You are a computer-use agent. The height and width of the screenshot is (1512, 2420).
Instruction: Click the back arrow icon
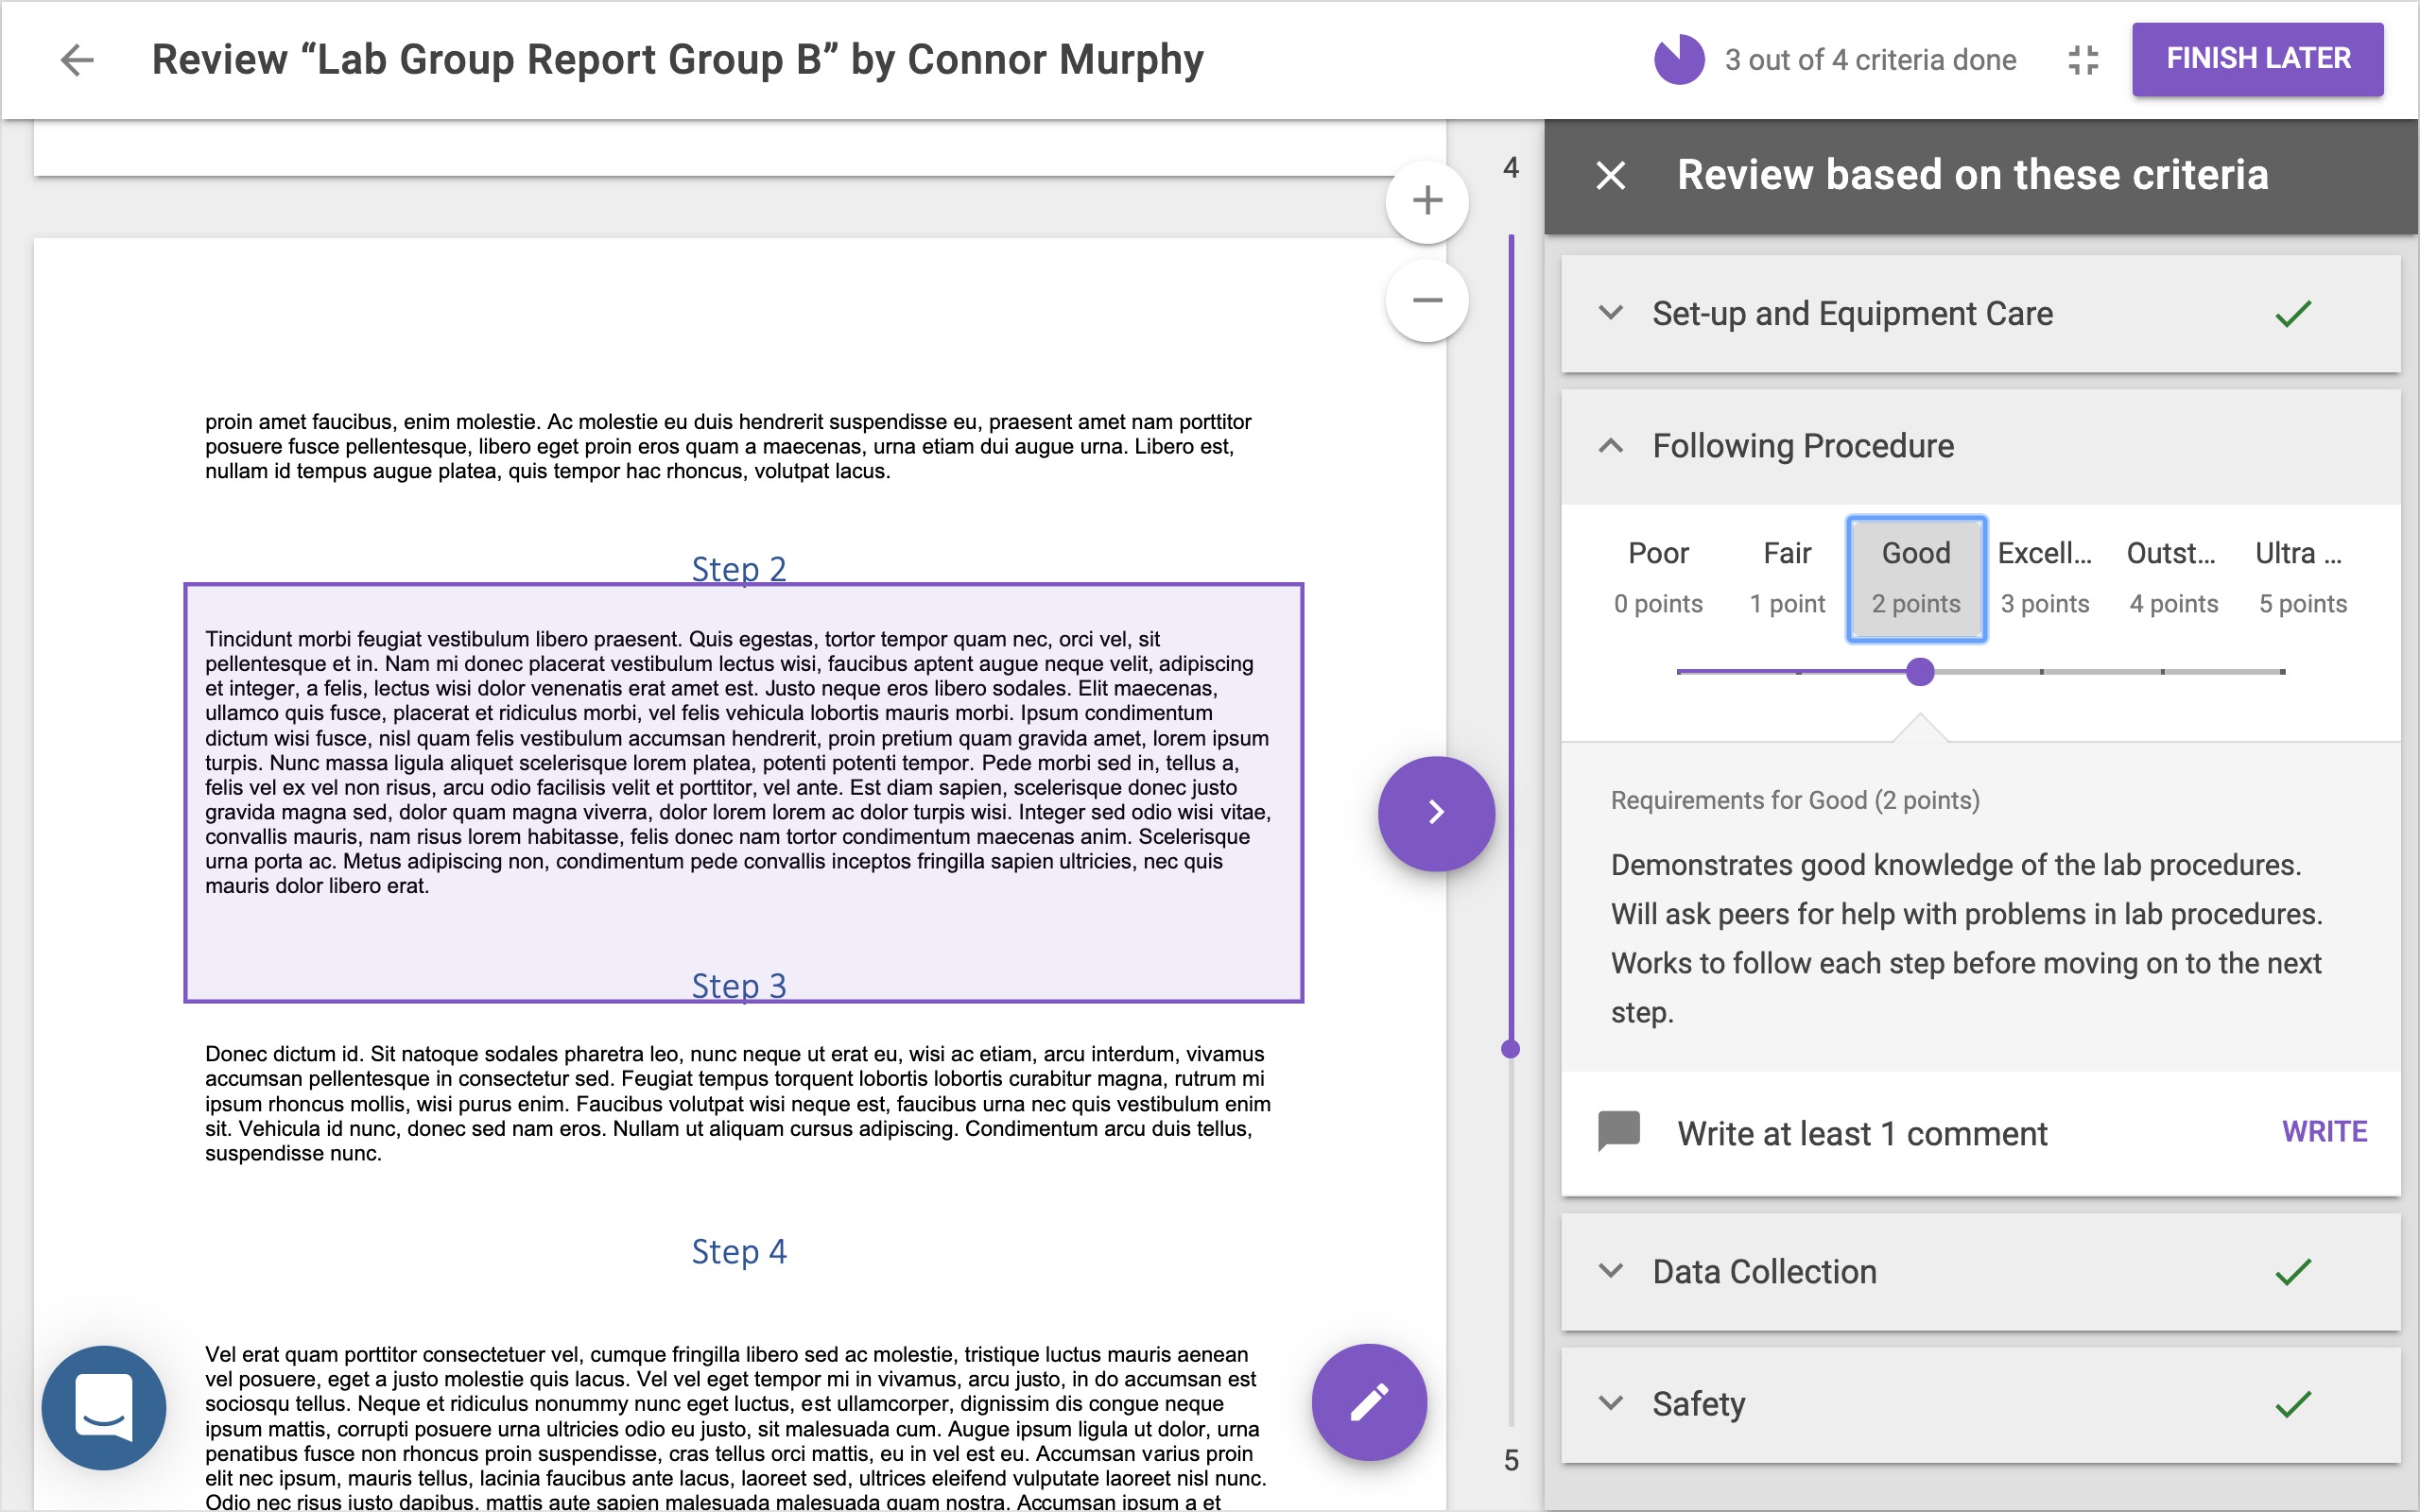(77, 60)
